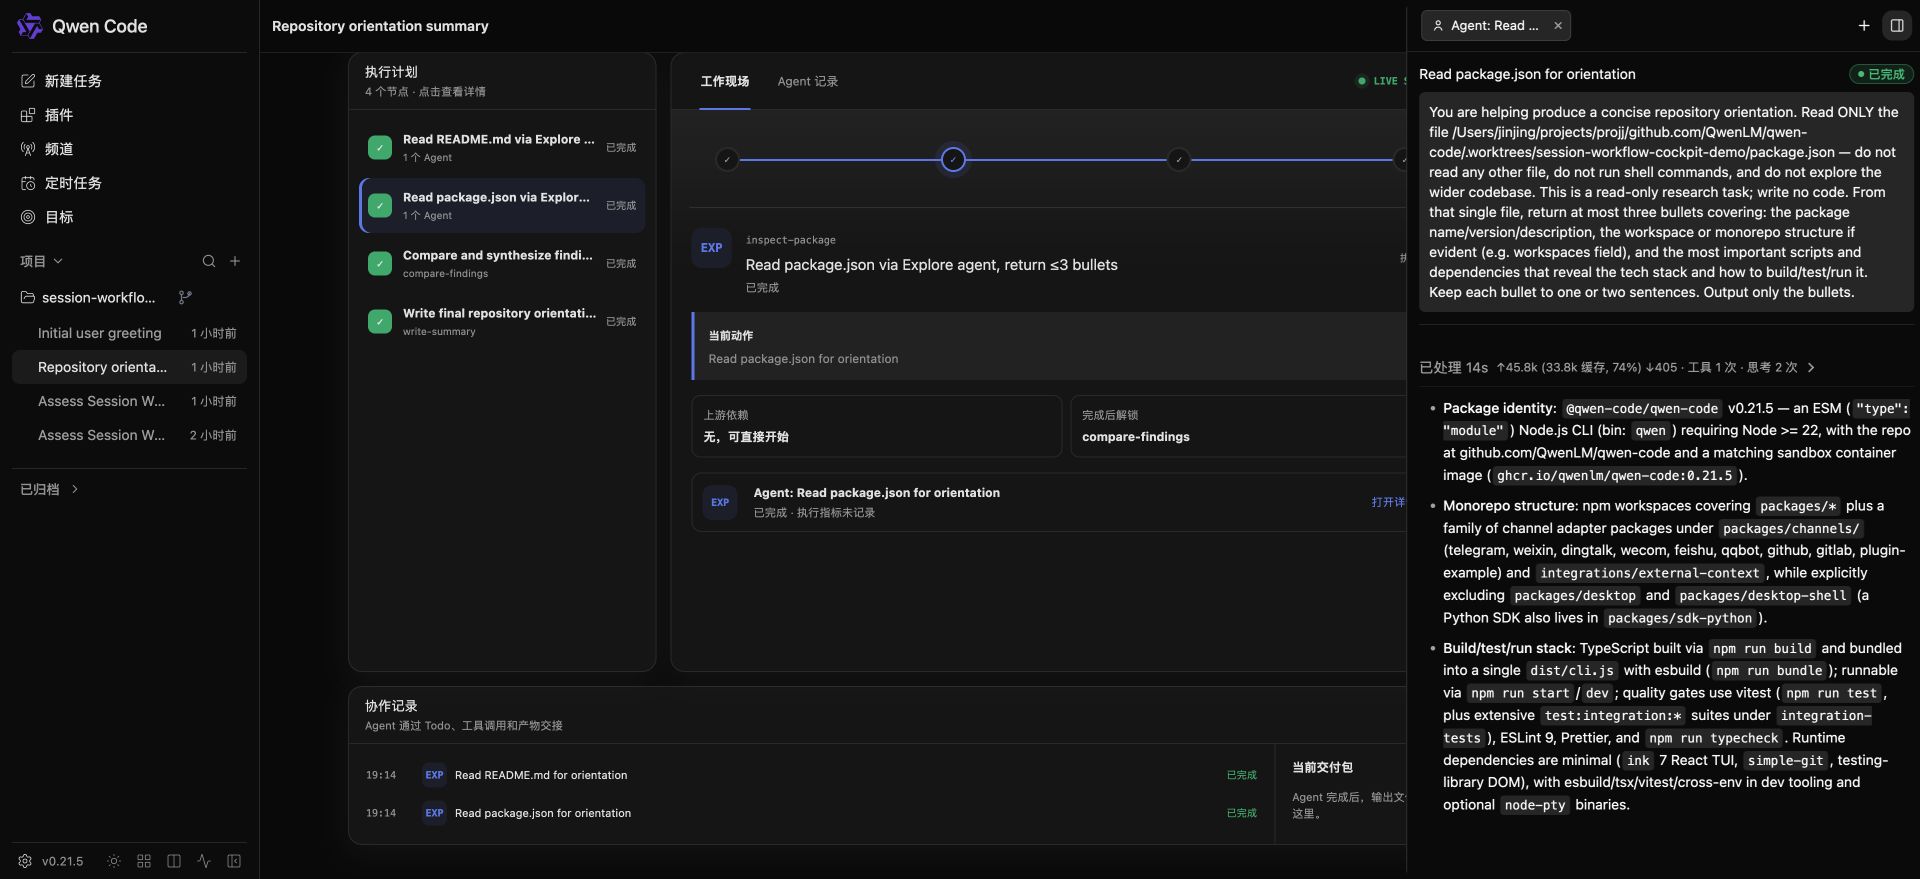Collapse the left sidebar with the panel icon
Viewport: 1920px width, 879px height.
pyautogui.click(x=234, y=861)
